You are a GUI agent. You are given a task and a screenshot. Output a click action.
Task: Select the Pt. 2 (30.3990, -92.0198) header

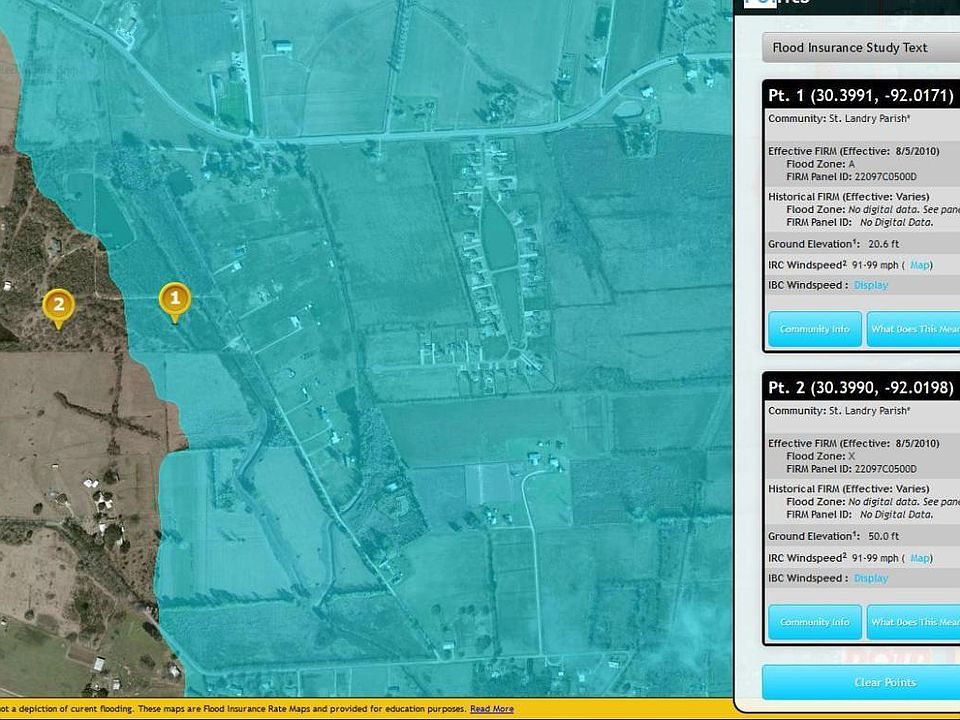(x=860, y=388)
